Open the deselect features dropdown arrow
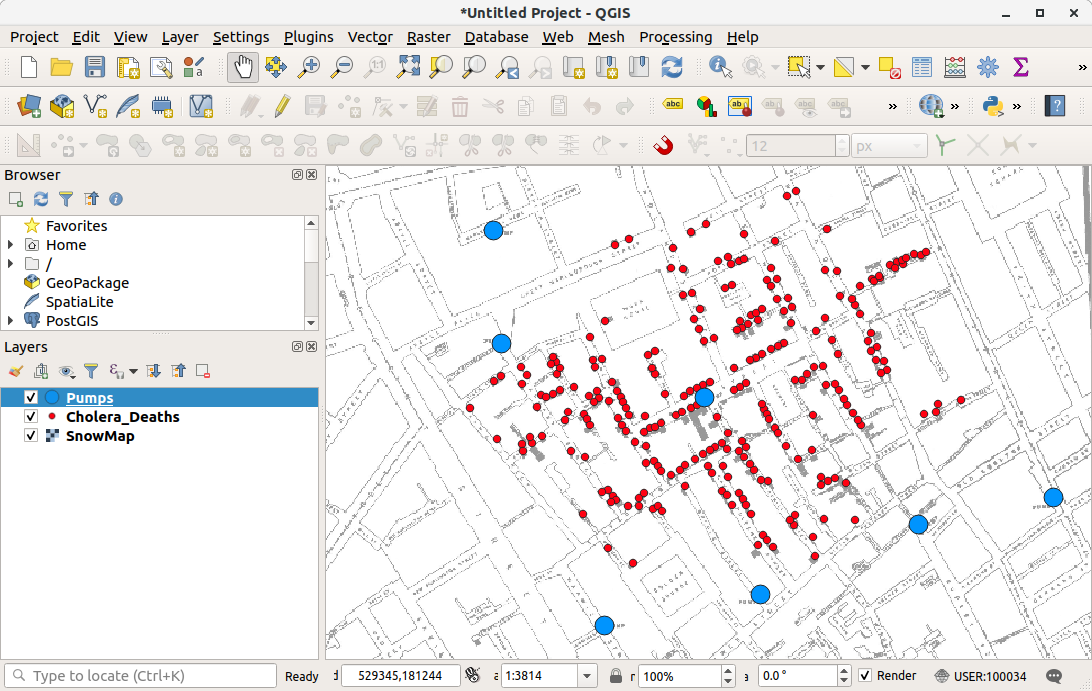Screen dimensions: 1092x691 coord(865,68)
